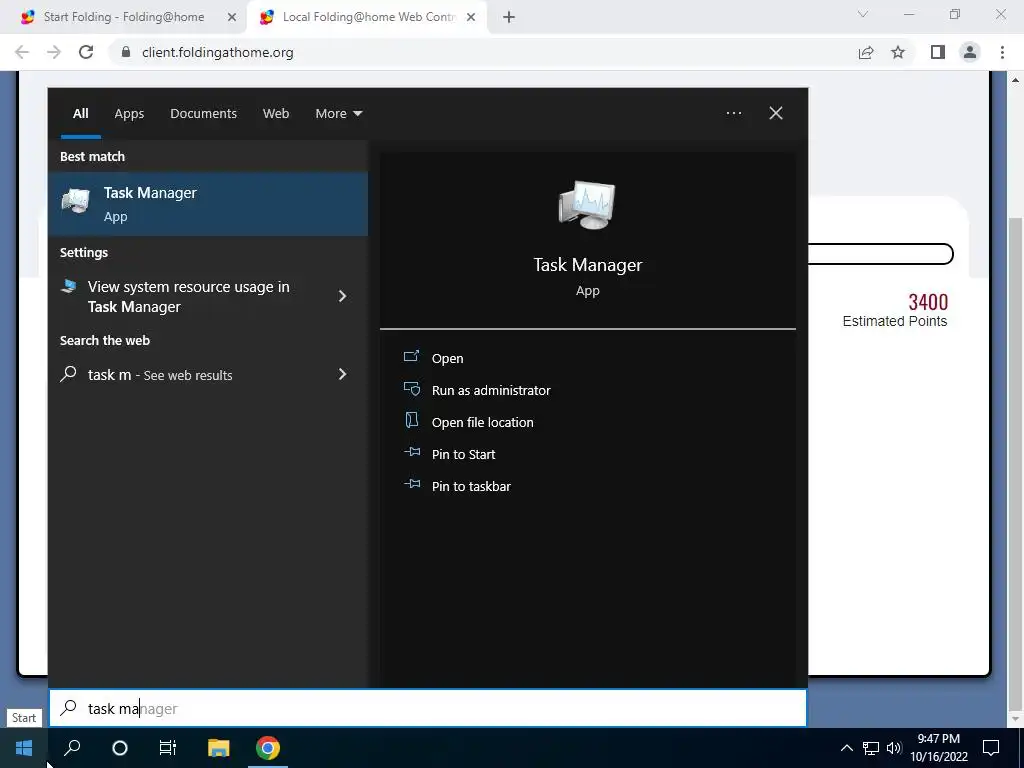This screenshot has width=1024, height=768.
Task: Expand arrow for View system resource usage
Action: (x=342, y=296)
